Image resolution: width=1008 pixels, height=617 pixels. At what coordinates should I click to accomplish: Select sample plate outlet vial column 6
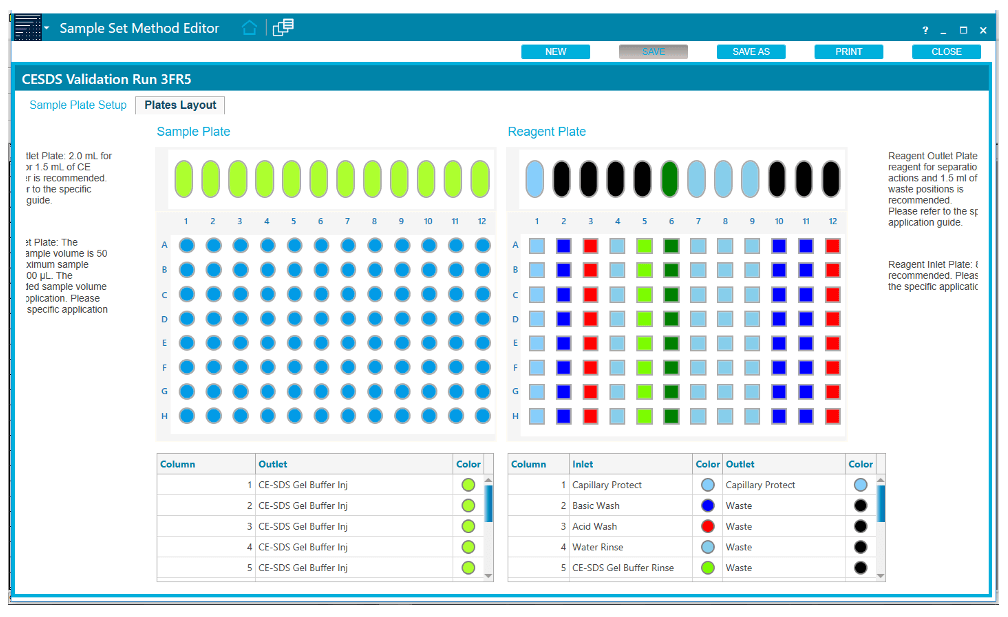pos(319,179)
